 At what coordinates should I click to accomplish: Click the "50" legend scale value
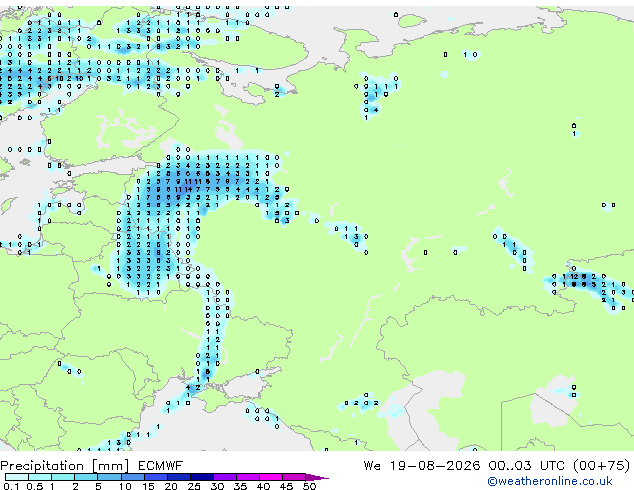(310, 486)
